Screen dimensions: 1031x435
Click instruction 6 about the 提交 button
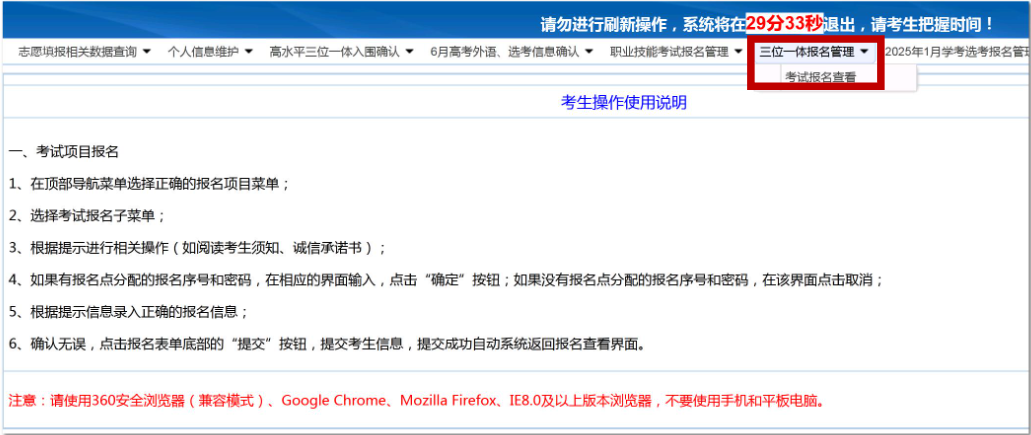[327, 344]
